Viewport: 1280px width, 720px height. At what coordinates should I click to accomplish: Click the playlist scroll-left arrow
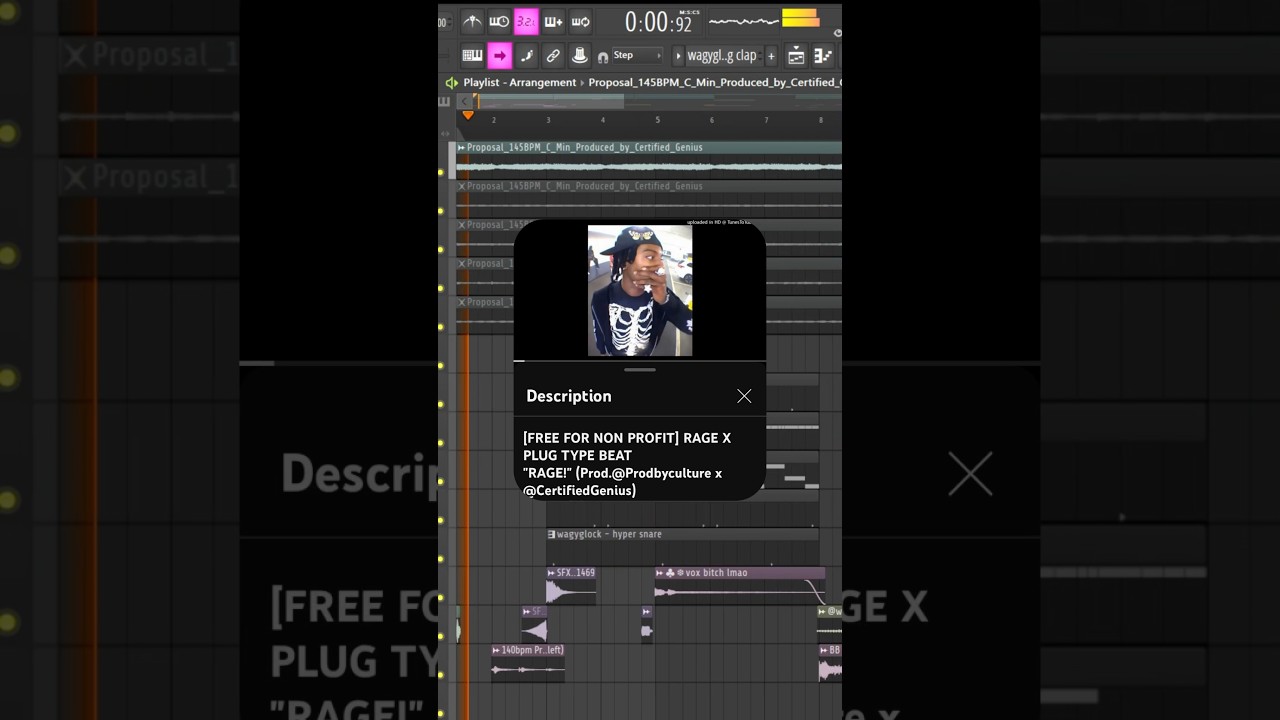(465, 101)
